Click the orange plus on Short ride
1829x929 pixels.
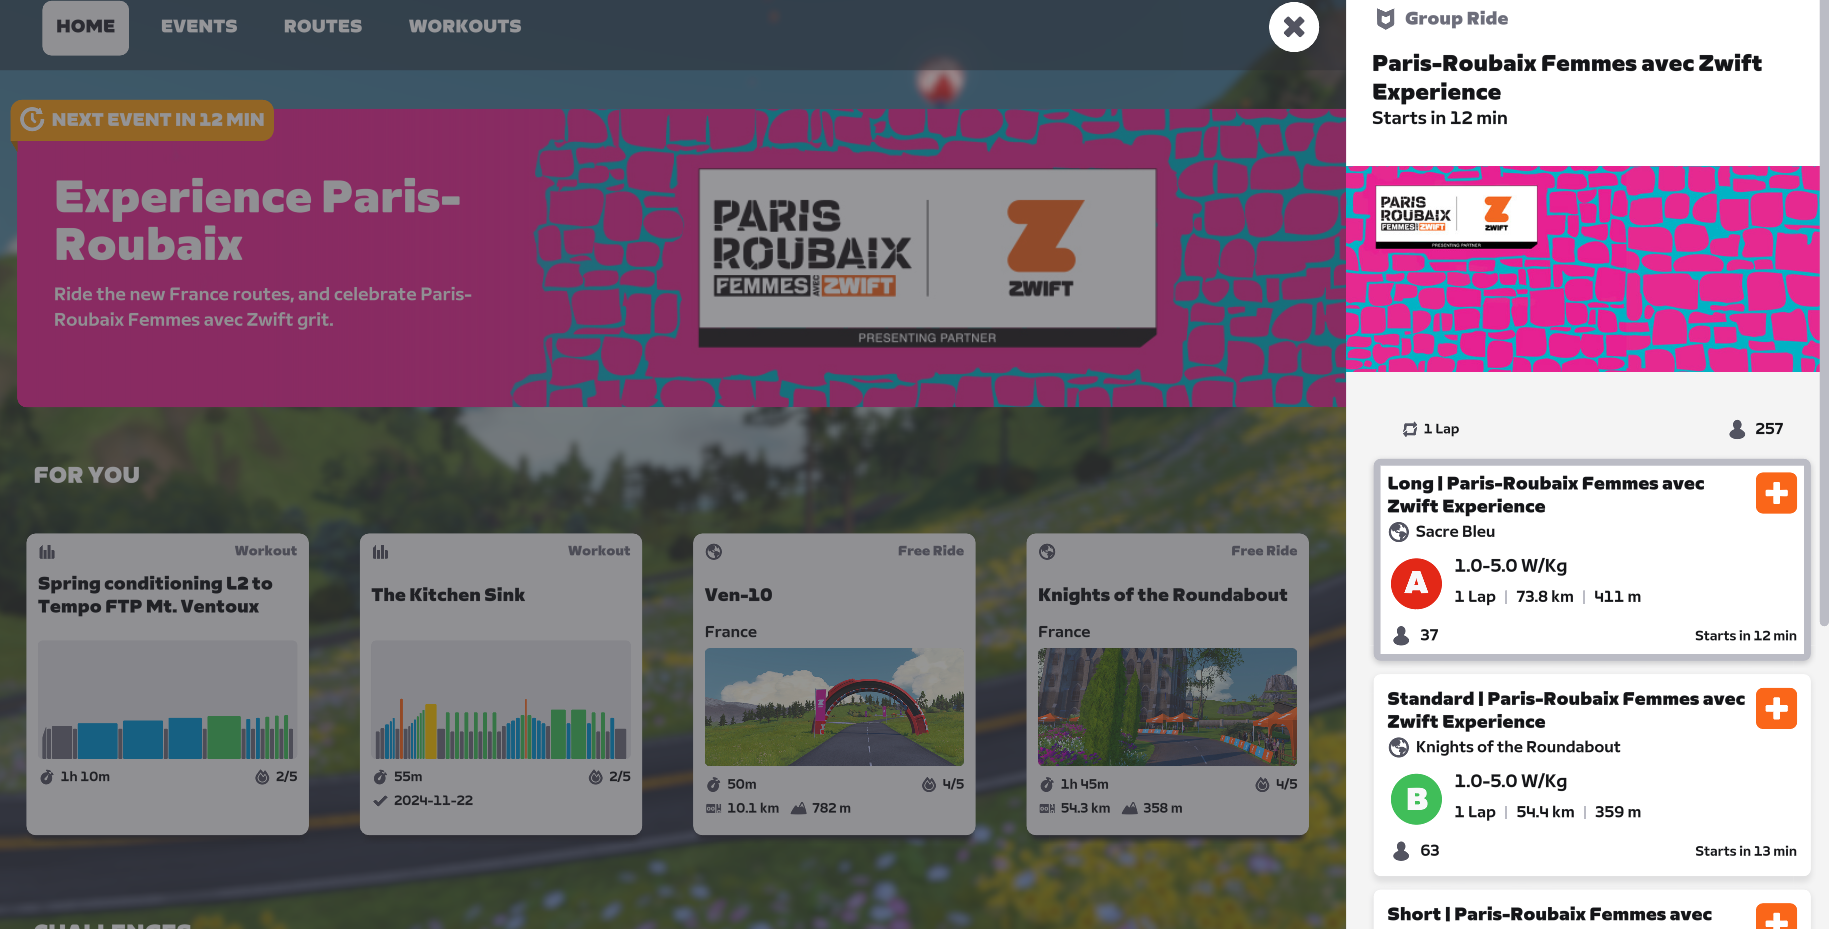(x=1776, y=917)
